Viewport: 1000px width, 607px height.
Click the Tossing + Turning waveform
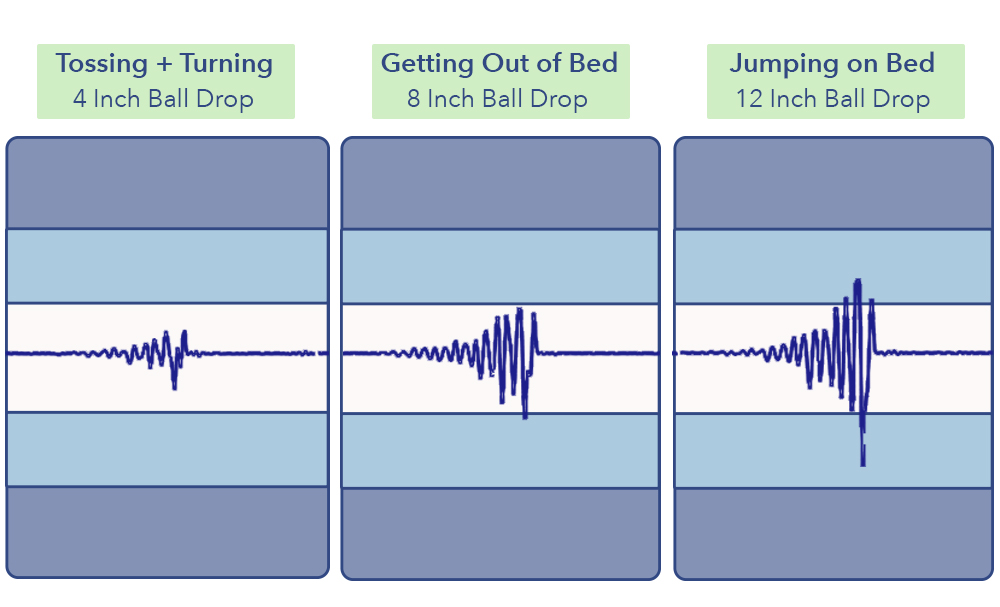coord(167,357)
